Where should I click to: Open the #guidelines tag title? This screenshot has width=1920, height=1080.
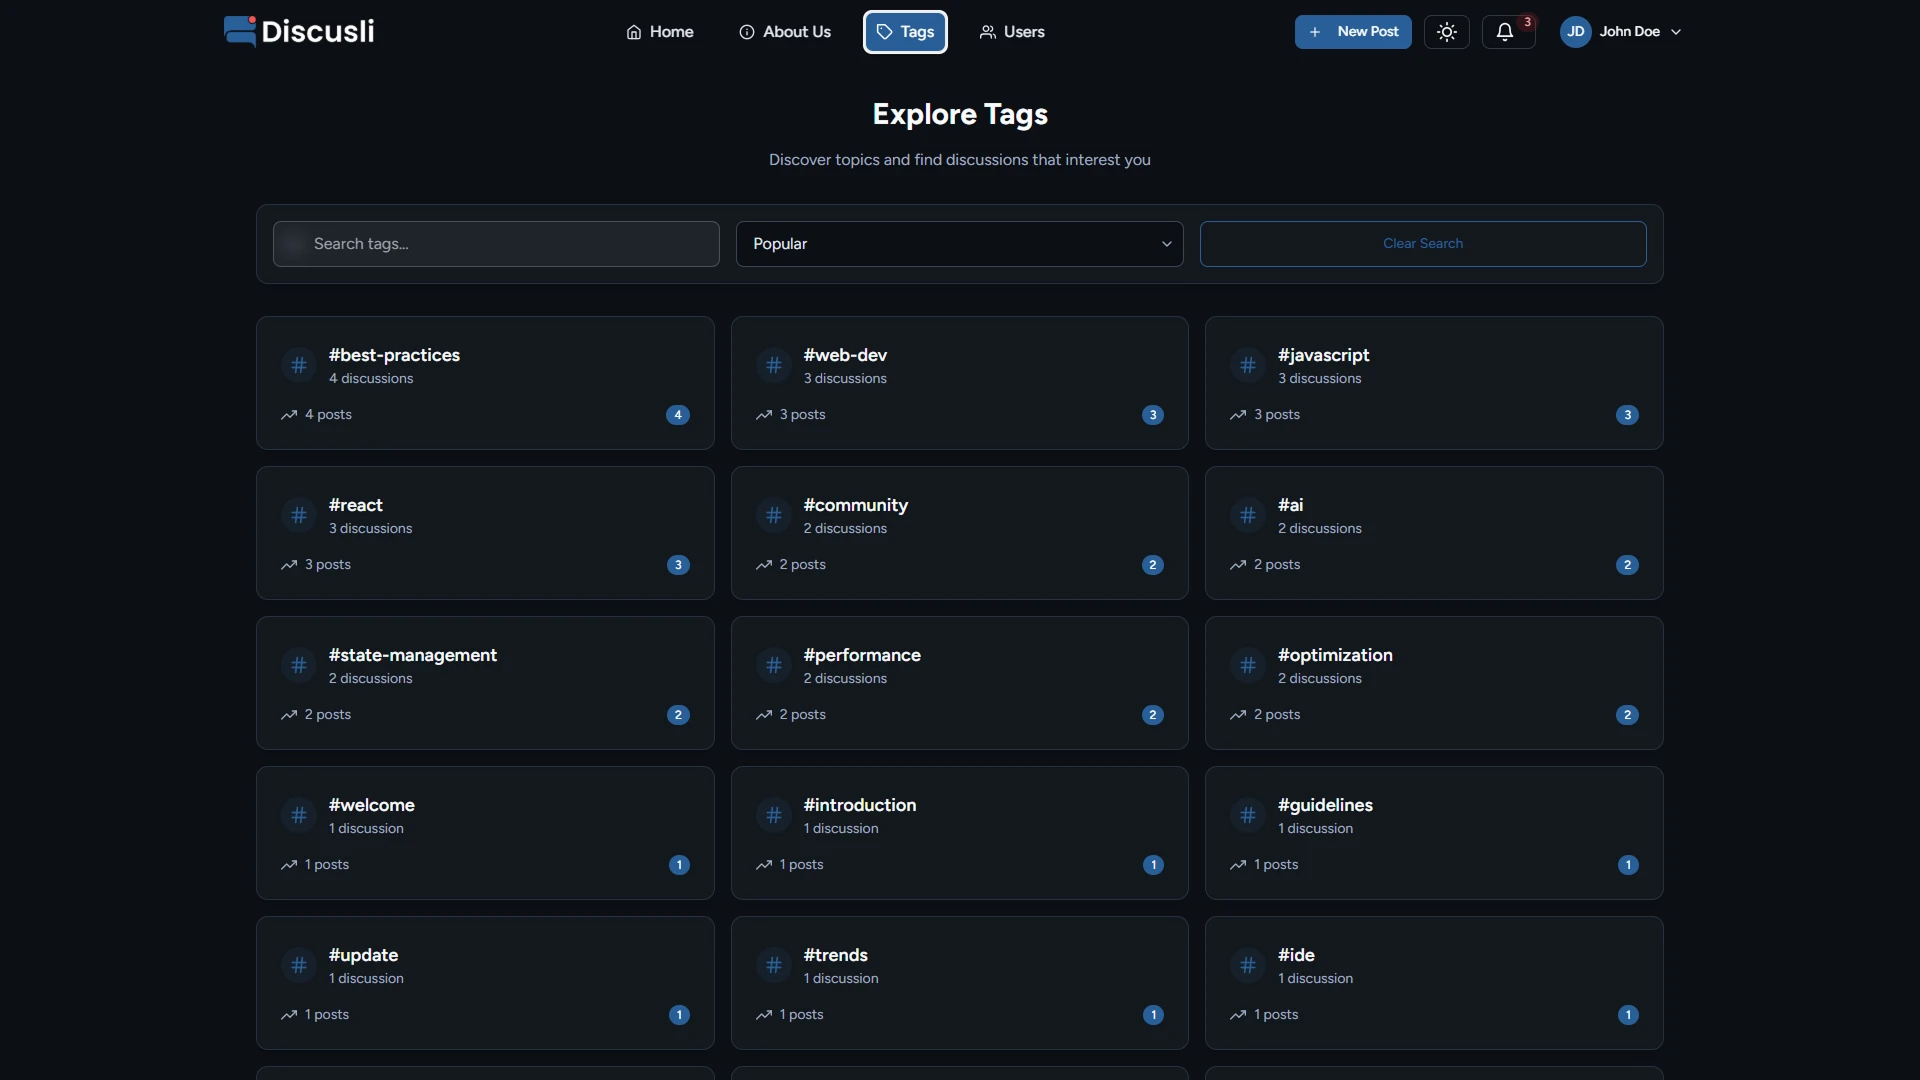point(1325,805)
